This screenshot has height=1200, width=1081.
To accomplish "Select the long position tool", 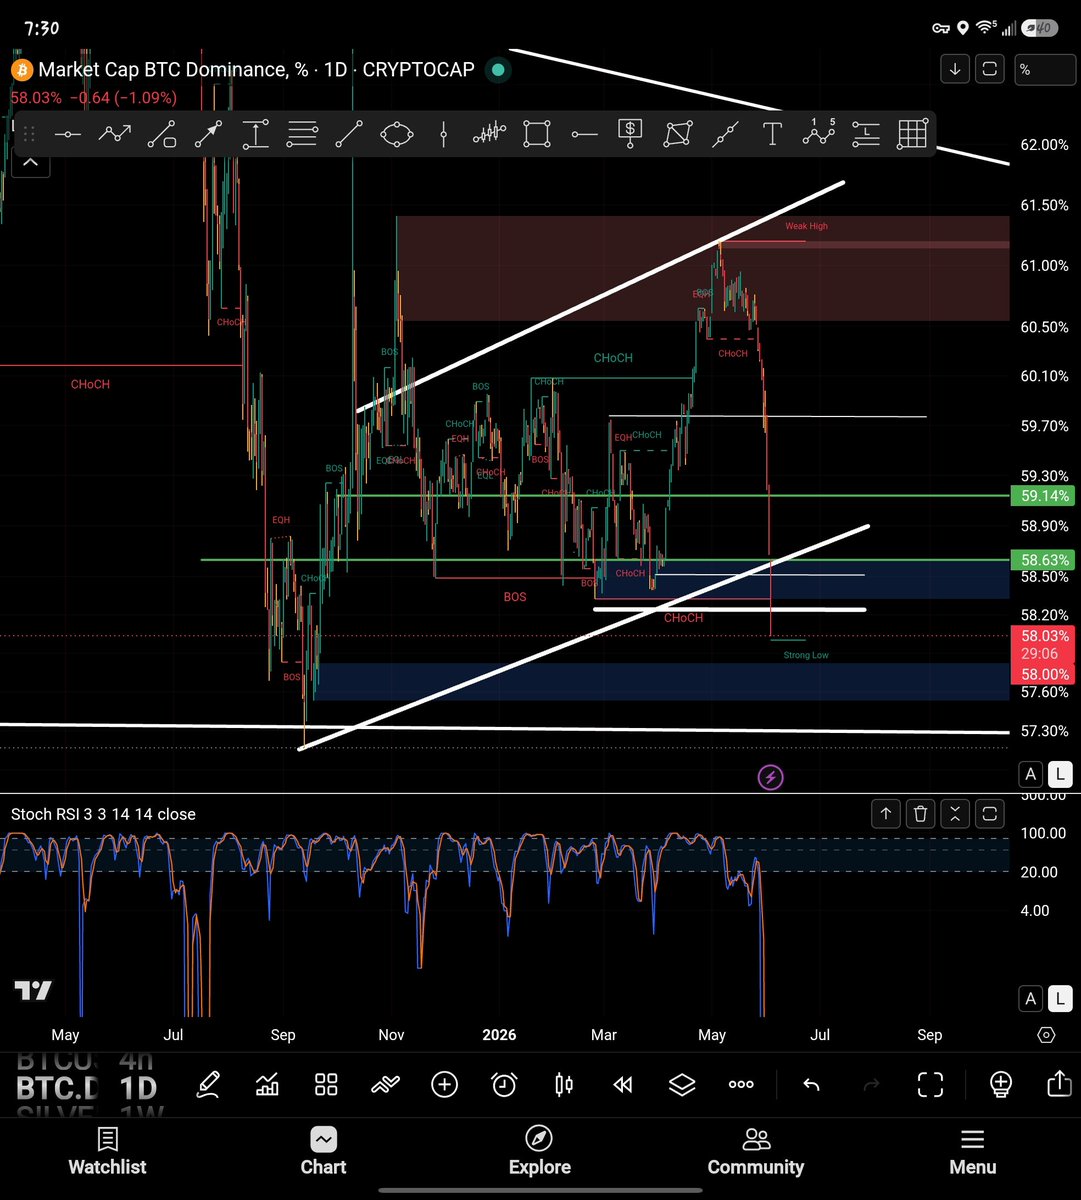I will point(865,134).
